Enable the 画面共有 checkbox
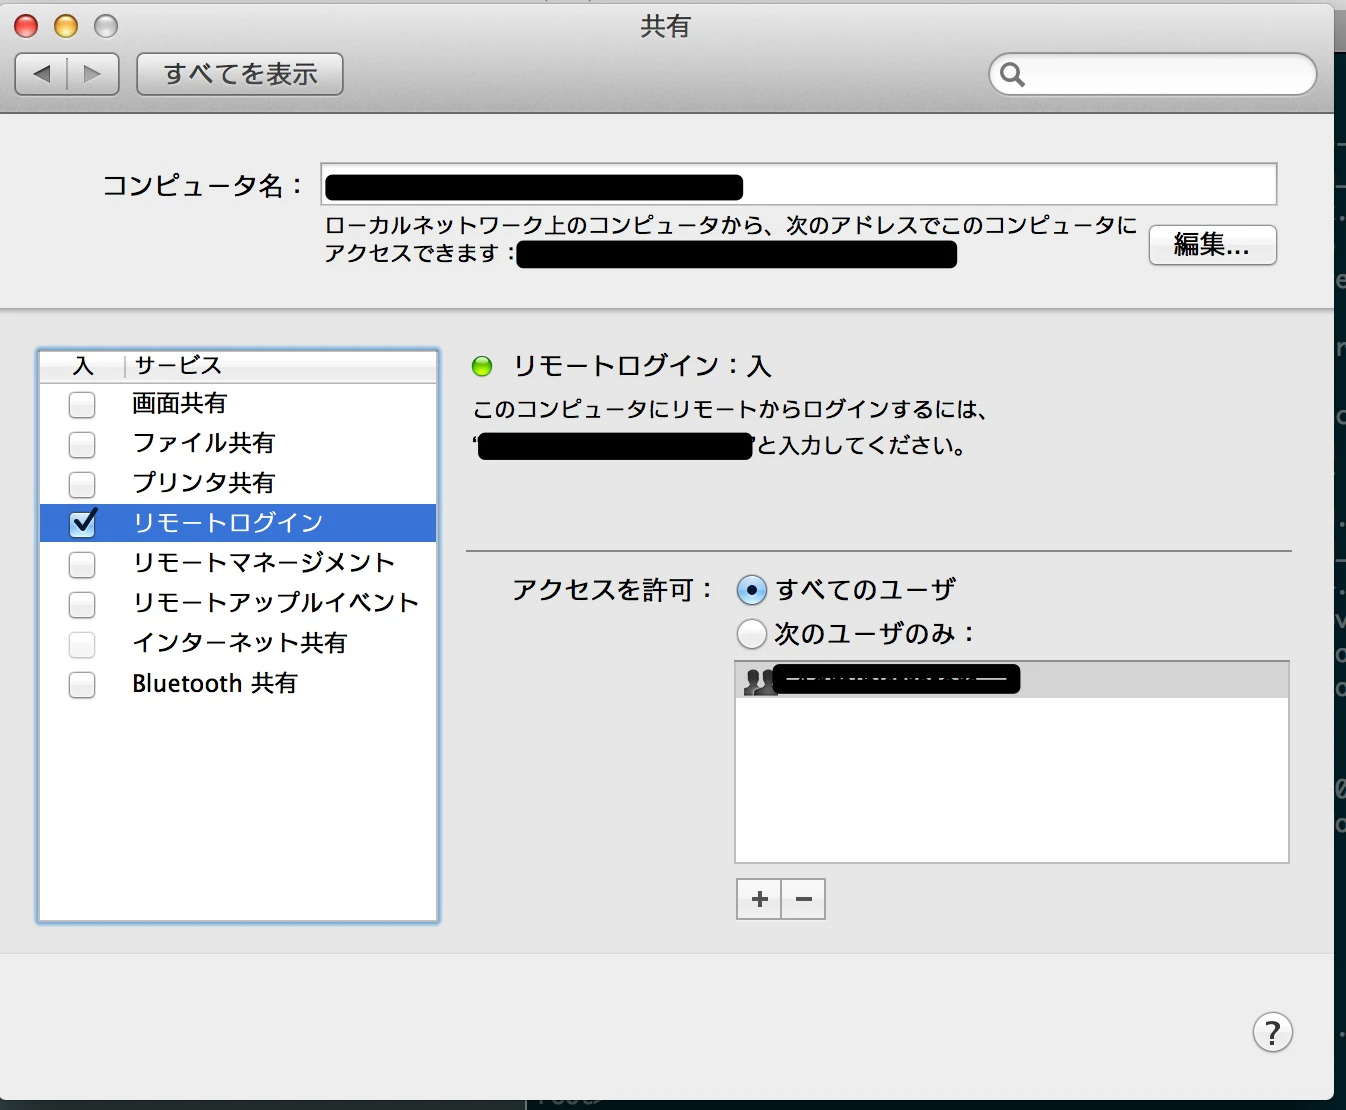Viewport: 1346px width, 1110px height. pyautogui.click(x=82, y=404)
